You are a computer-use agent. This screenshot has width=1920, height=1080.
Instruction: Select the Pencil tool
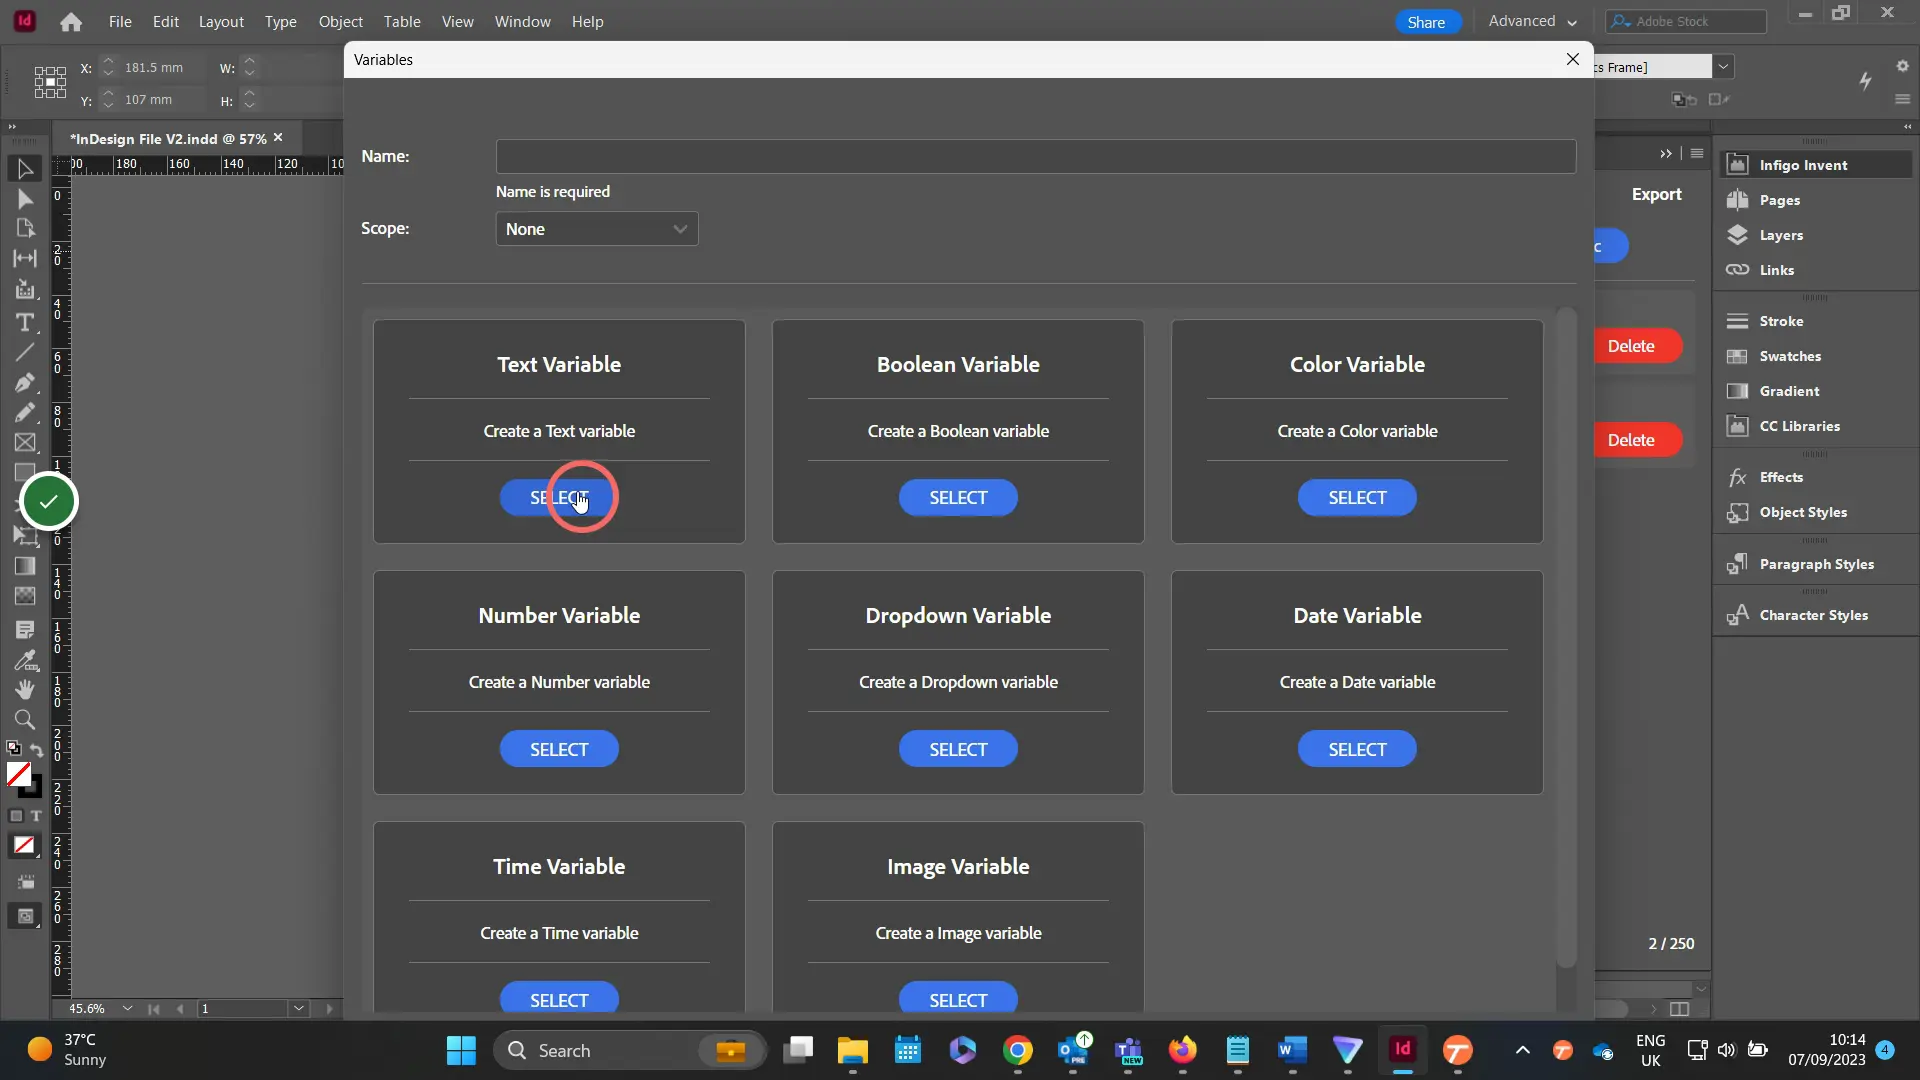coord(25,412)
